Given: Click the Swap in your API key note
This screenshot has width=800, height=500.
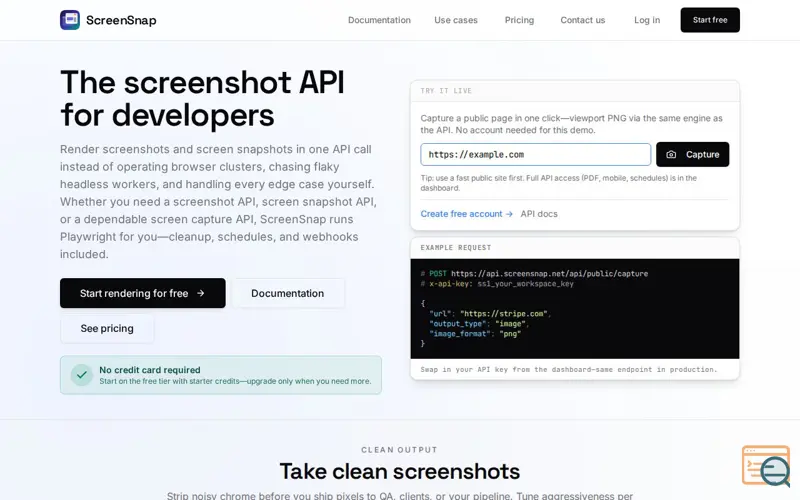Looking at the screenshot, I should (568, 369).
